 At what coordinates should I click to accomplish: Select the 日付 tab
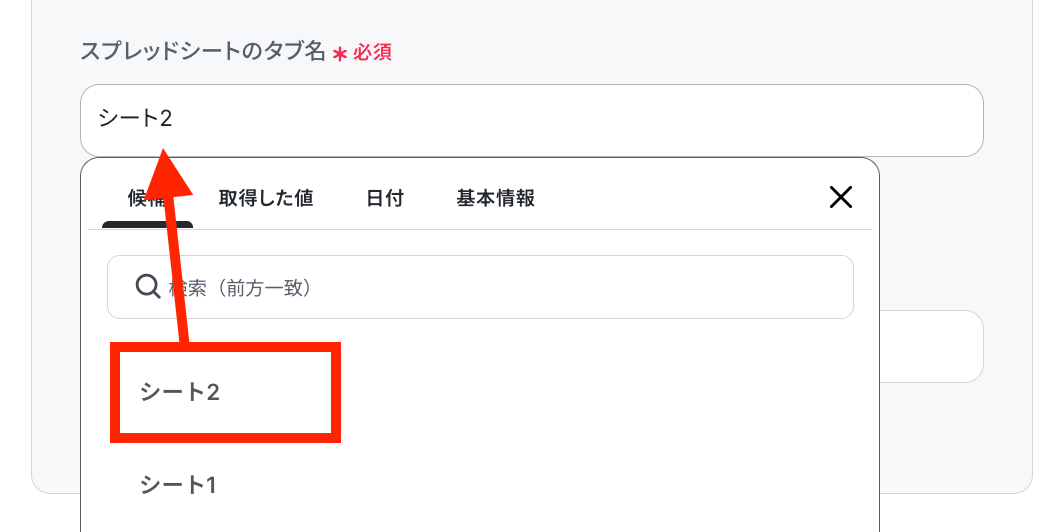[385, 198]
